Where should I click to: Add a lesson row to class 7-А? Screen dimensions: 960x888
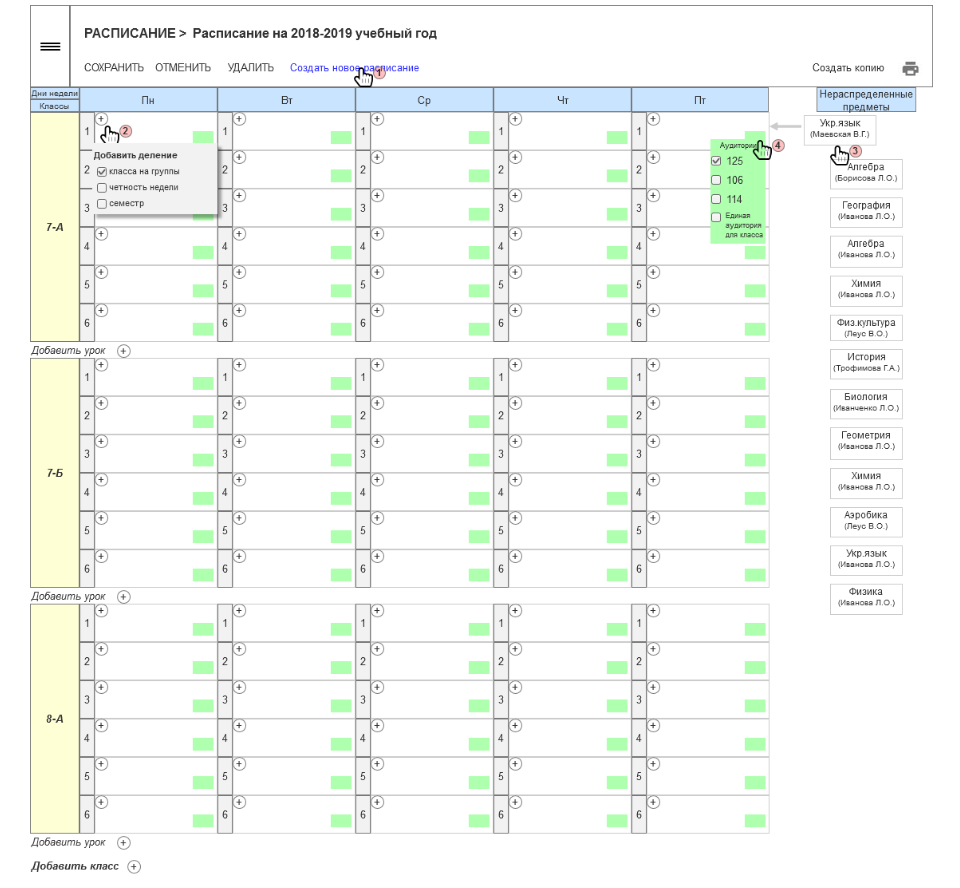click(124, 351)
